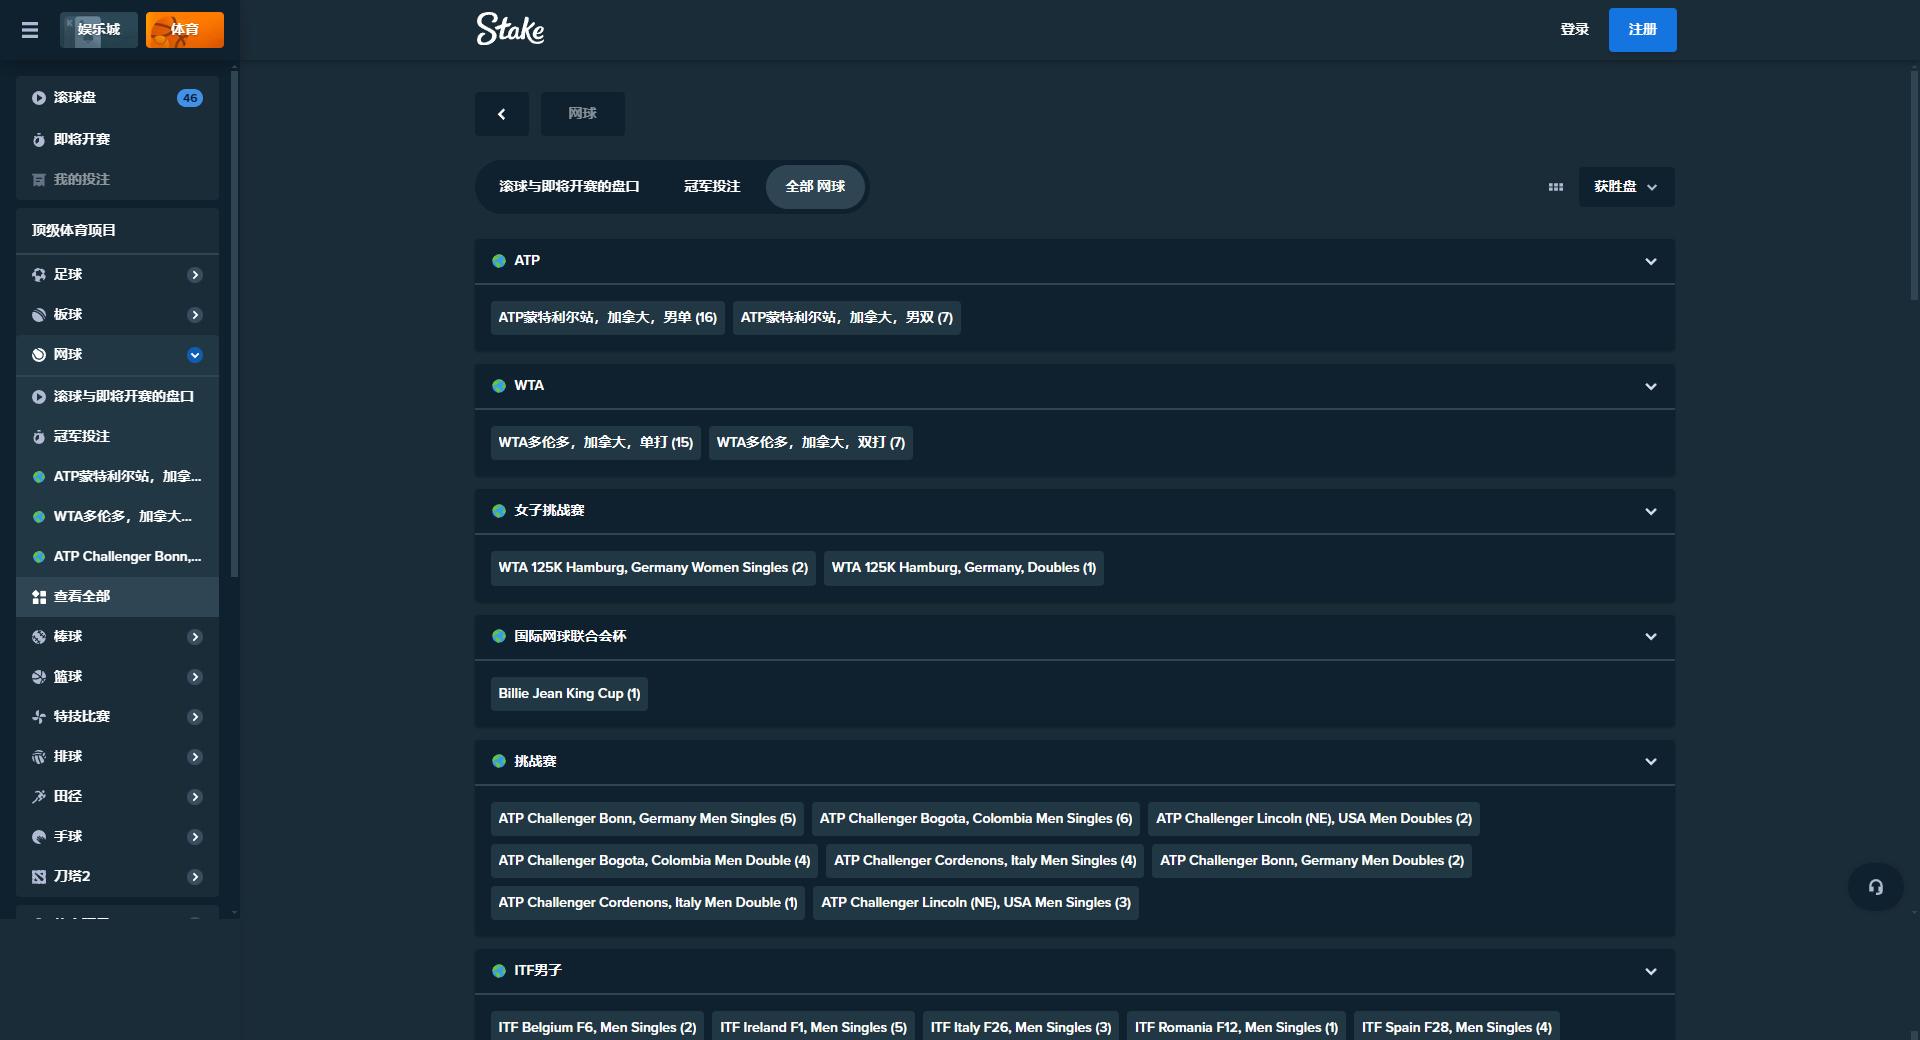Open ATP Challenger Lincoln Men Doubles (2)
Viewport: 1920px width, 1040px height.
(1314, 819)
